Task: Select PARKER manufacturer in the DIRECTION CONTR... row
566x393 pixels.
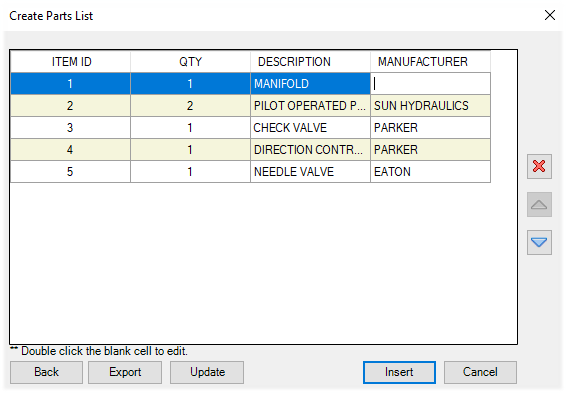Action: pos(430,150)
